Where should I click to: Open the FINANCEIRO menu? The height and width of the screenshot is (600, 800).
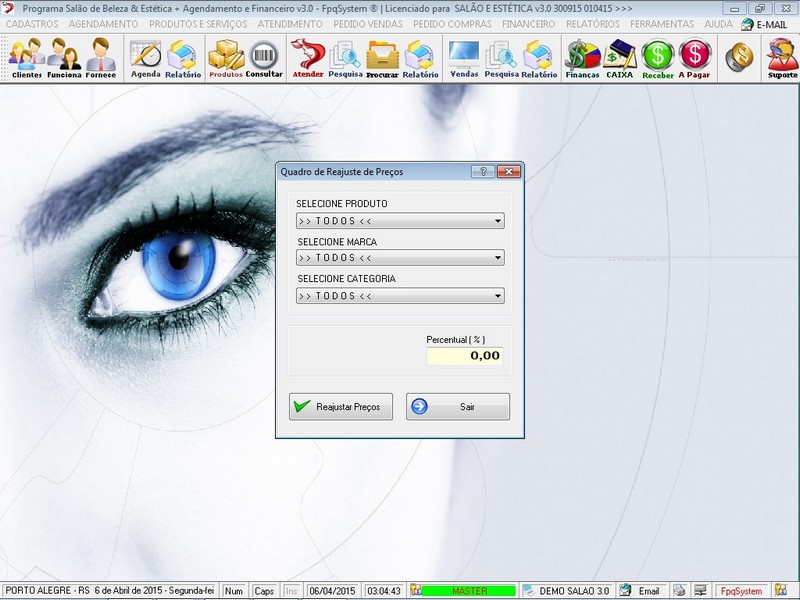coord(528,24)
